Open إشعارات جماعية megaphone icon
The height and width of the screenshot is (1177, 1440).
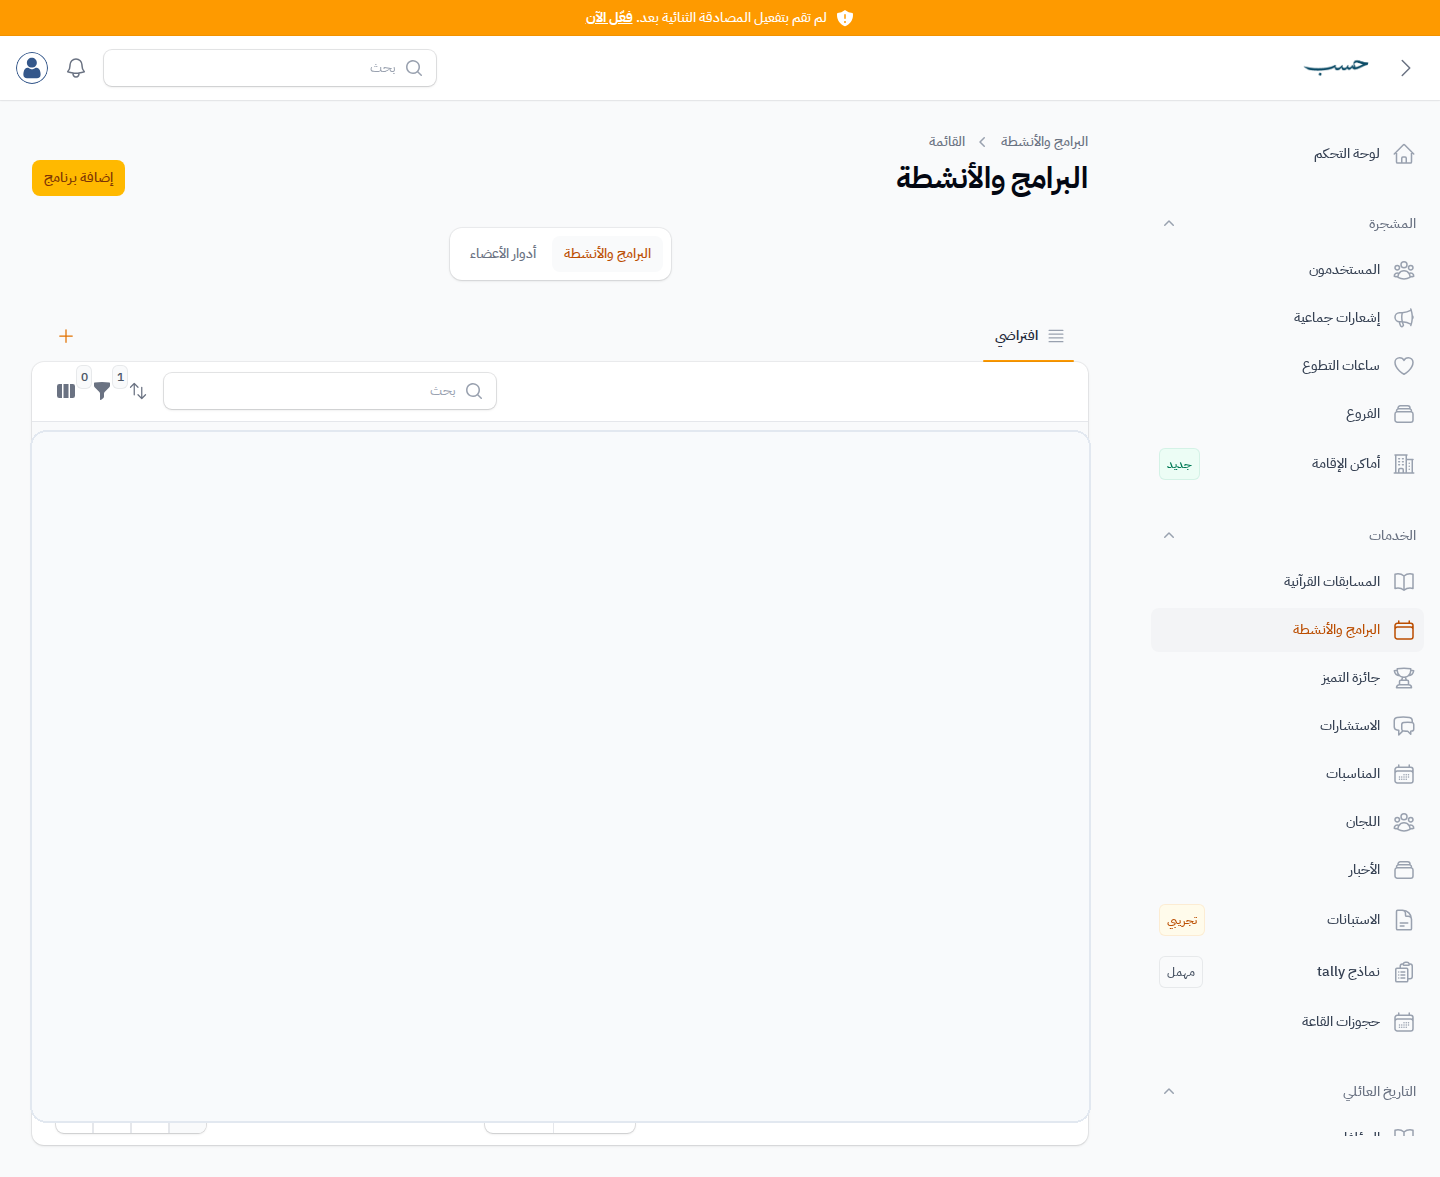click(x=1404, y=318)
